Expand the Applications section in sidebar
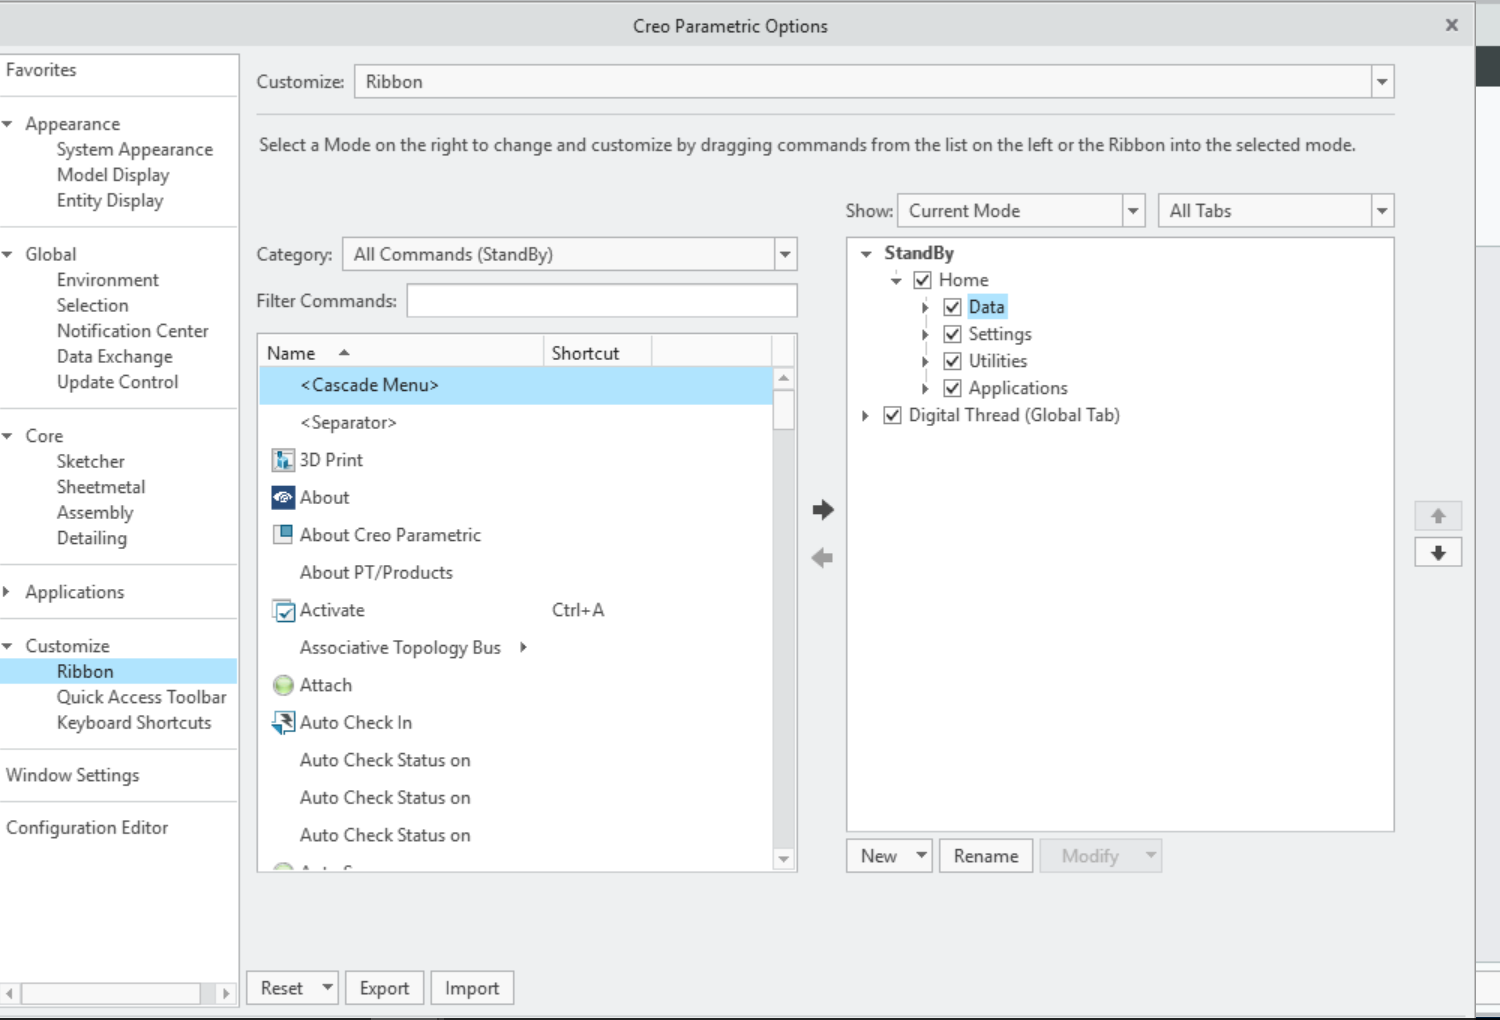This screenshot has width=1500, height=1020. [x=7, y=592]
